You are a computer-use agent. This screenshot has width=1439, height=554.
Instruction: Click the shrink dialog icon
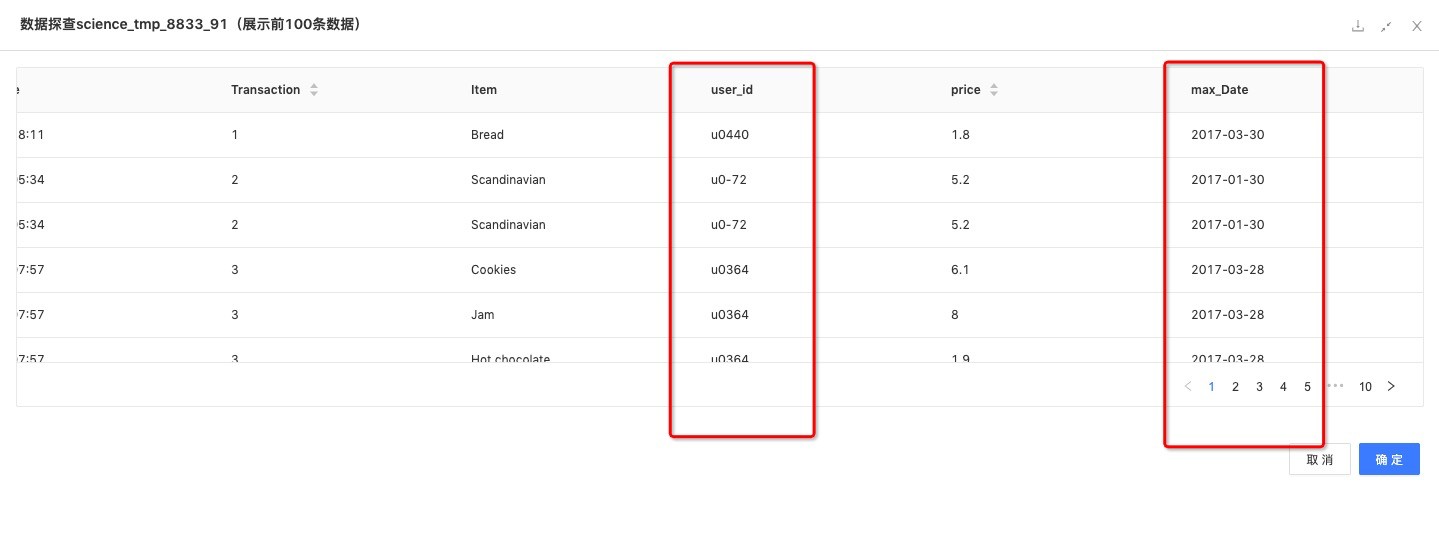point(1387,26)
